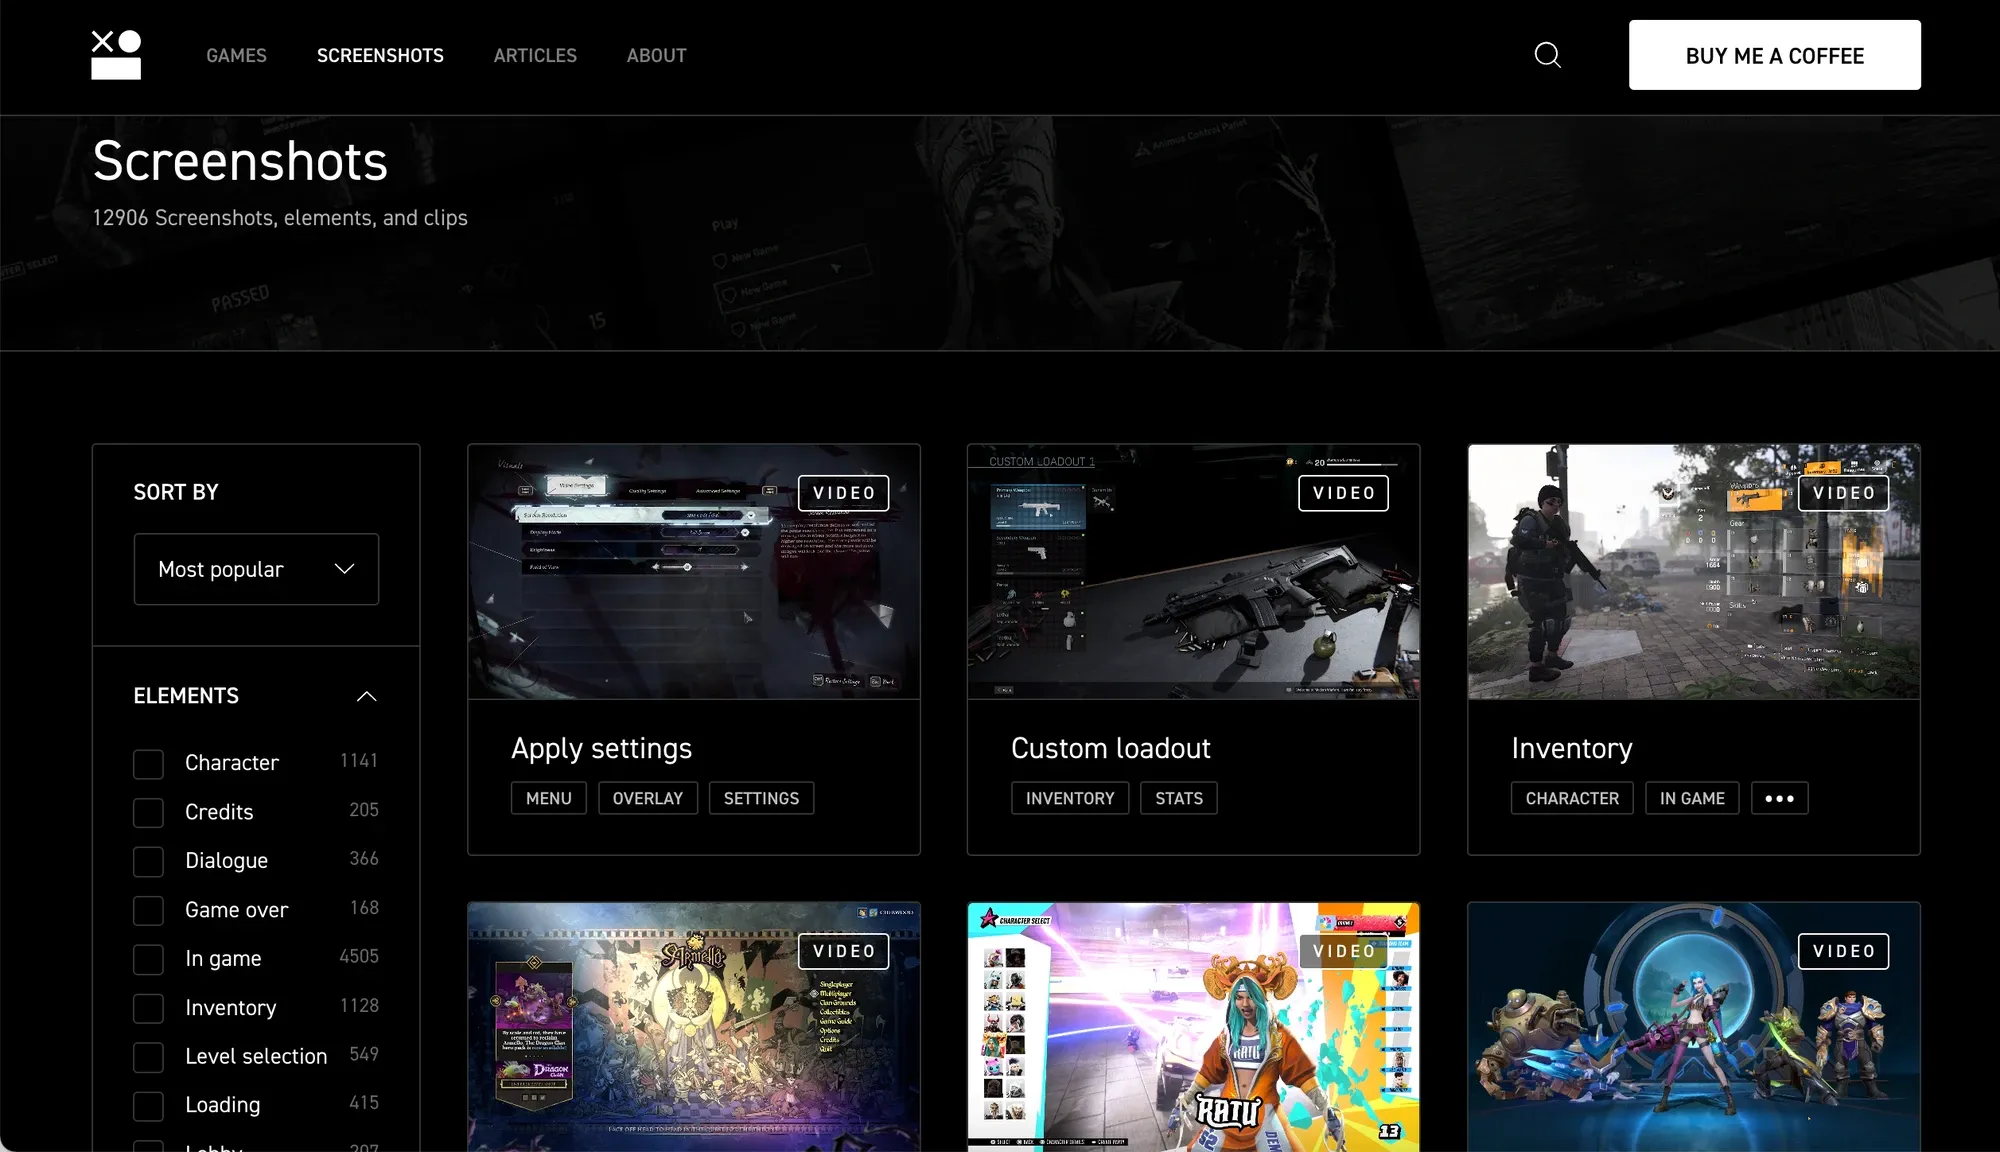2000x1152 pixels.
Task: Click VIDEO badge on Jinx champions thumbnail
Action: point(1843,951)
